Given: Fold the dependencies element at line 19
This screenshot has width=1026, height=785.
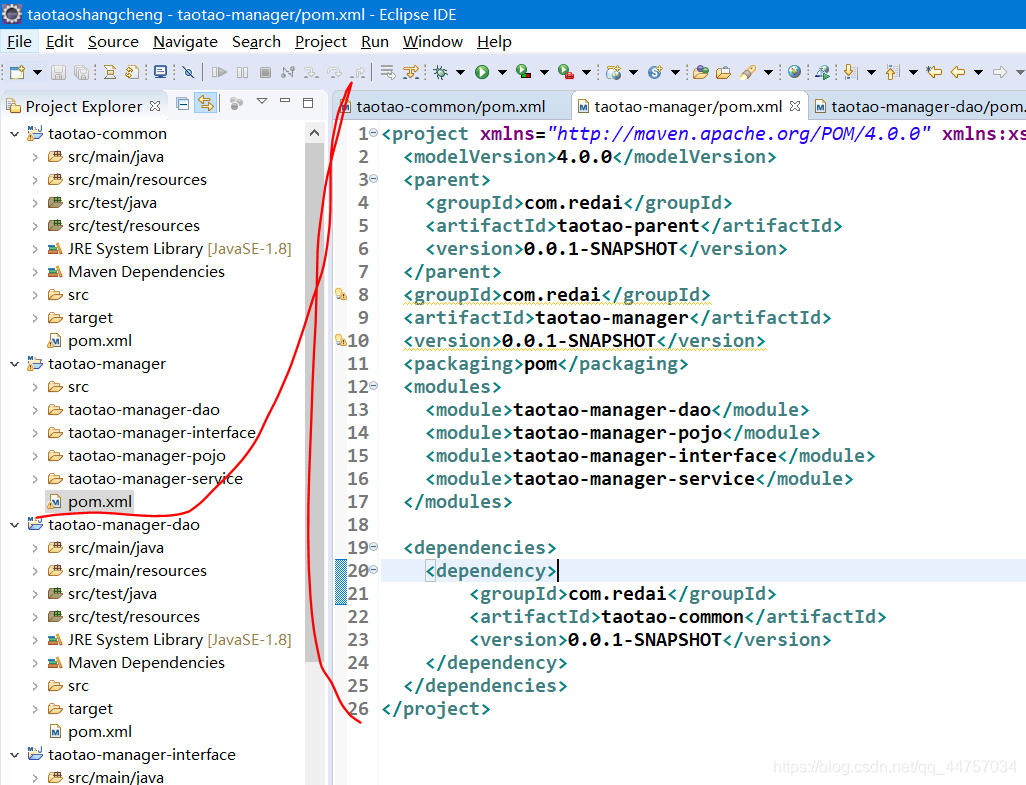Looking at the screenshot, I should click(x=374, y=546).
